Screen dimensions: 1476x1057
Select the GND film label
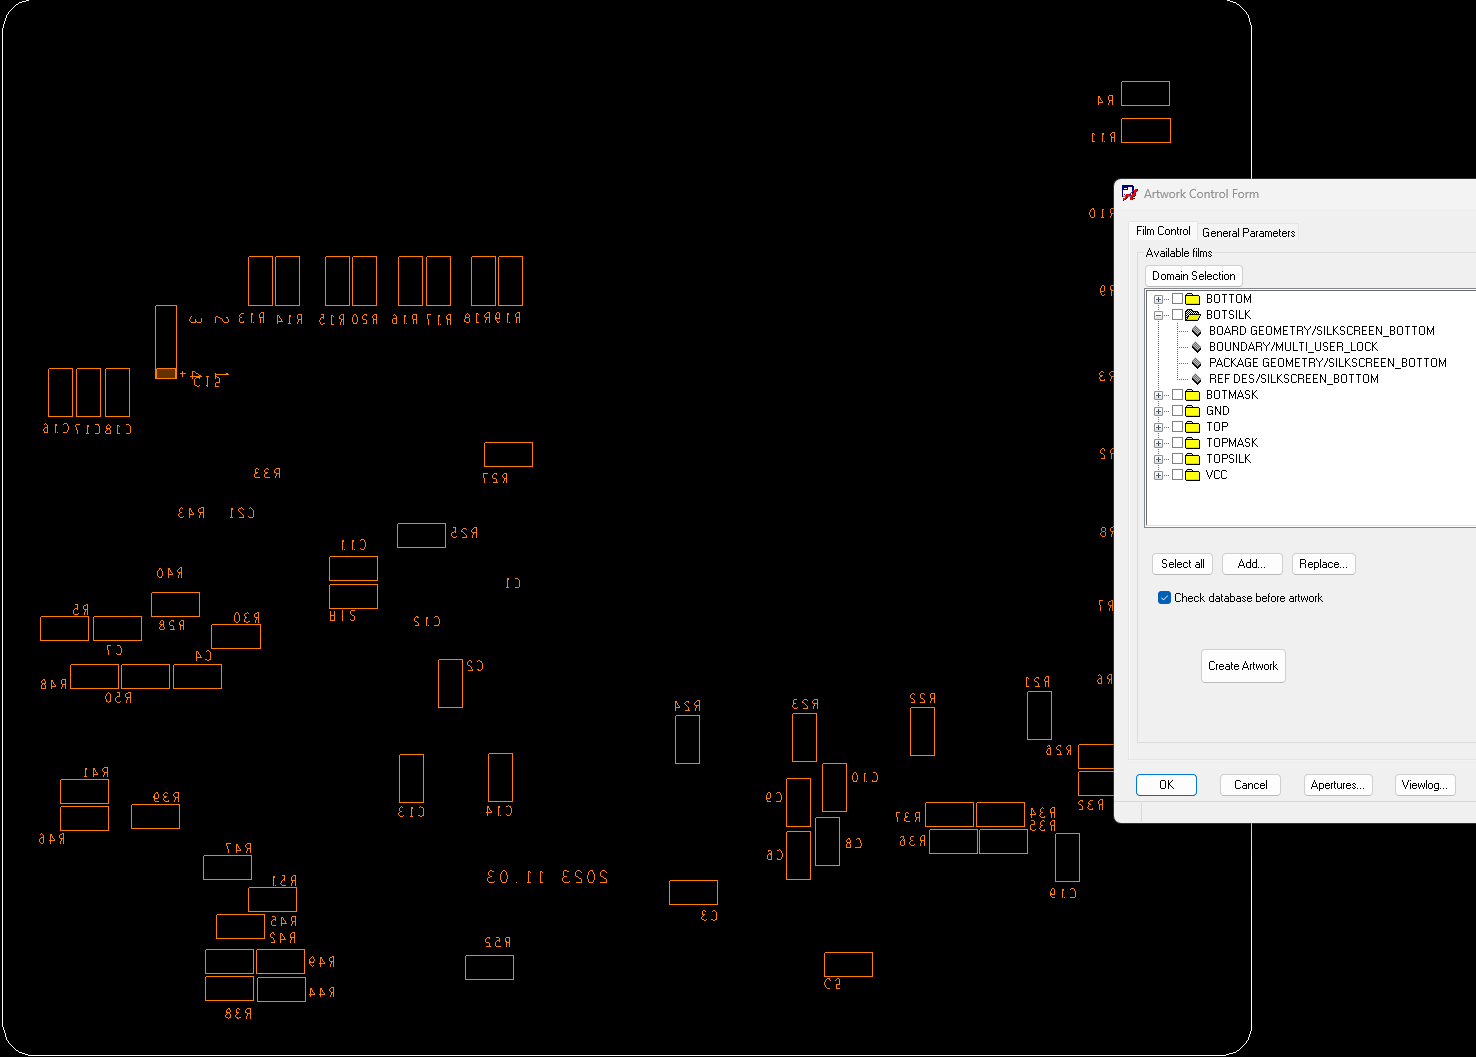pyautogui.click(x=1217, y=411)
